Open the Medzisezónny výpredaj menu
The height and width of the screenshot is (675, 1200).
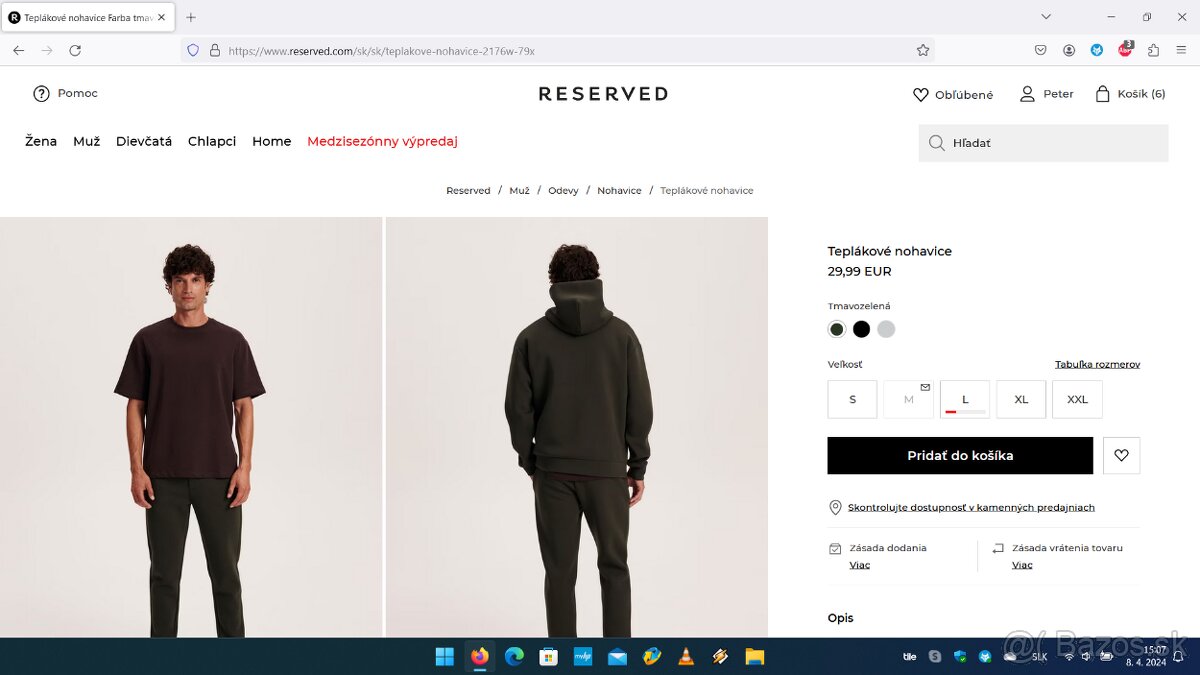(382, 141)
